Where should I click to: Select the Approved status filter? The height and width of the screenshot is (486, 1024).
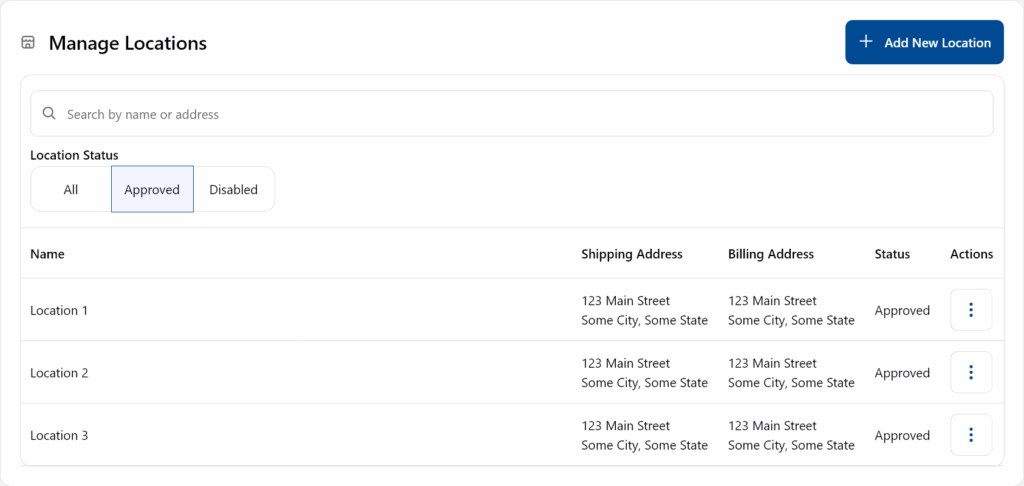(x=152, y=190)
